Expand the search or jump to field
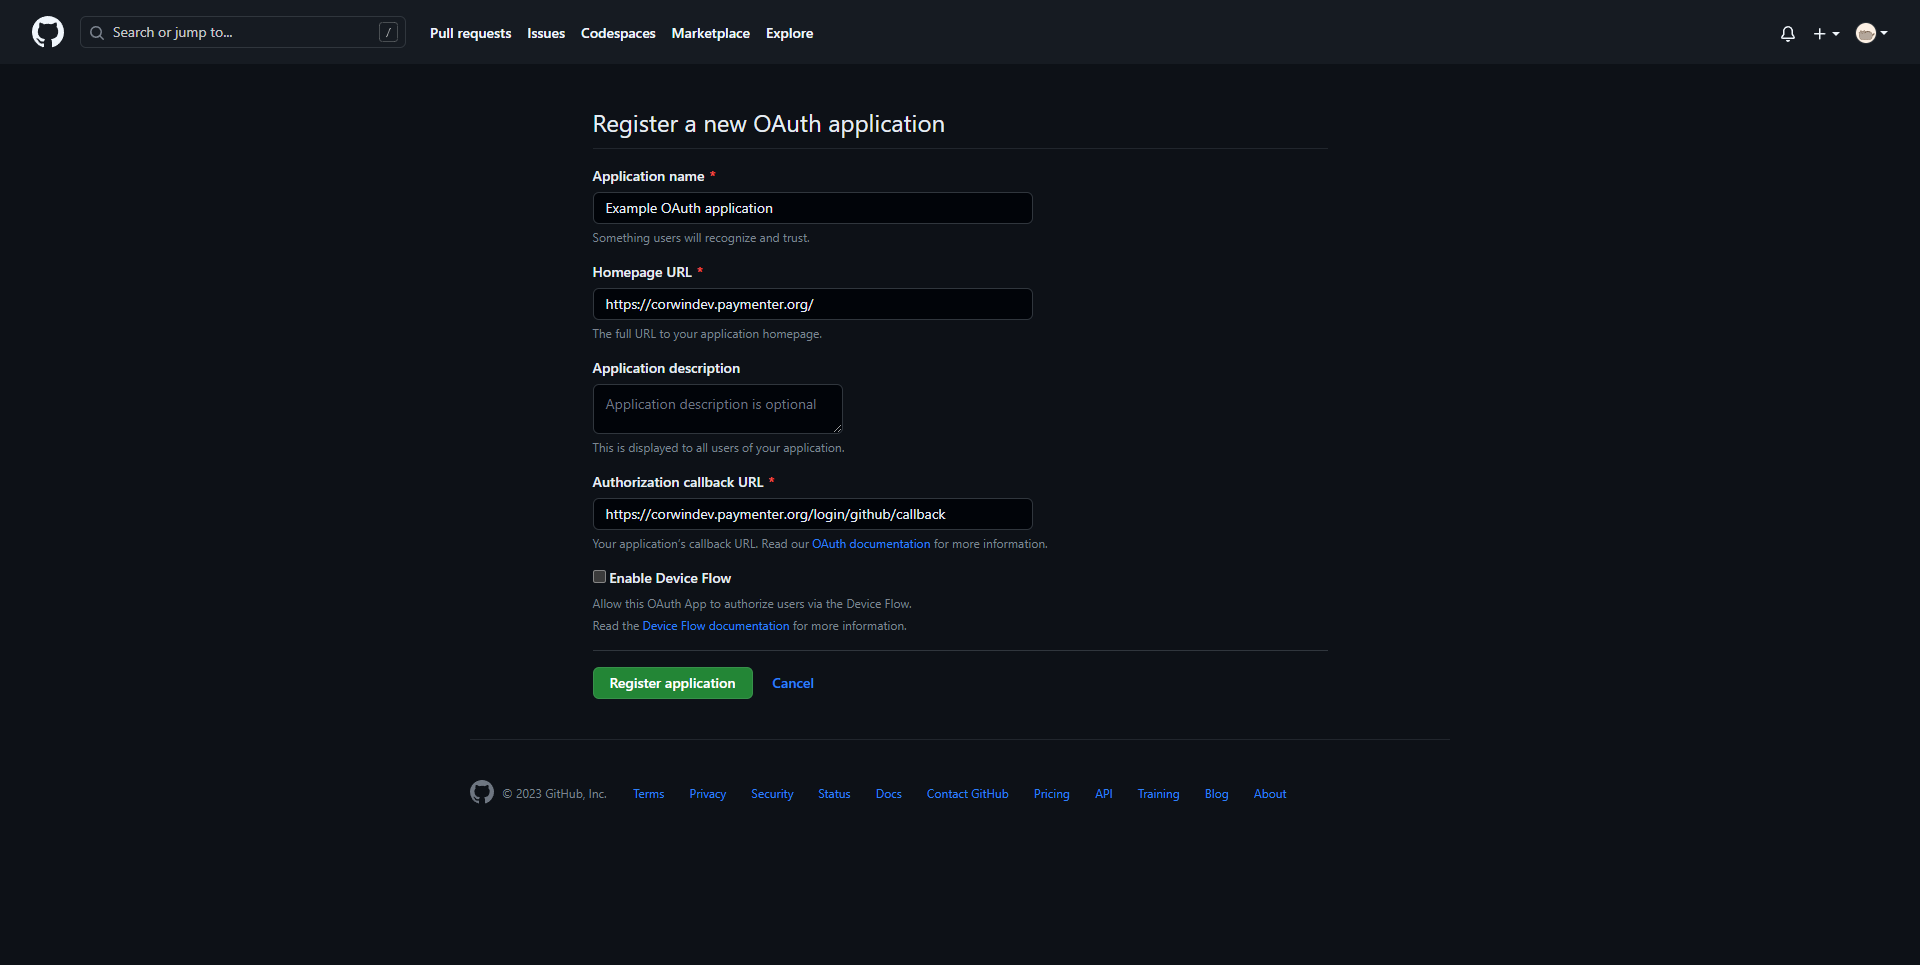 pyautogui.click(x=230, y=32)
